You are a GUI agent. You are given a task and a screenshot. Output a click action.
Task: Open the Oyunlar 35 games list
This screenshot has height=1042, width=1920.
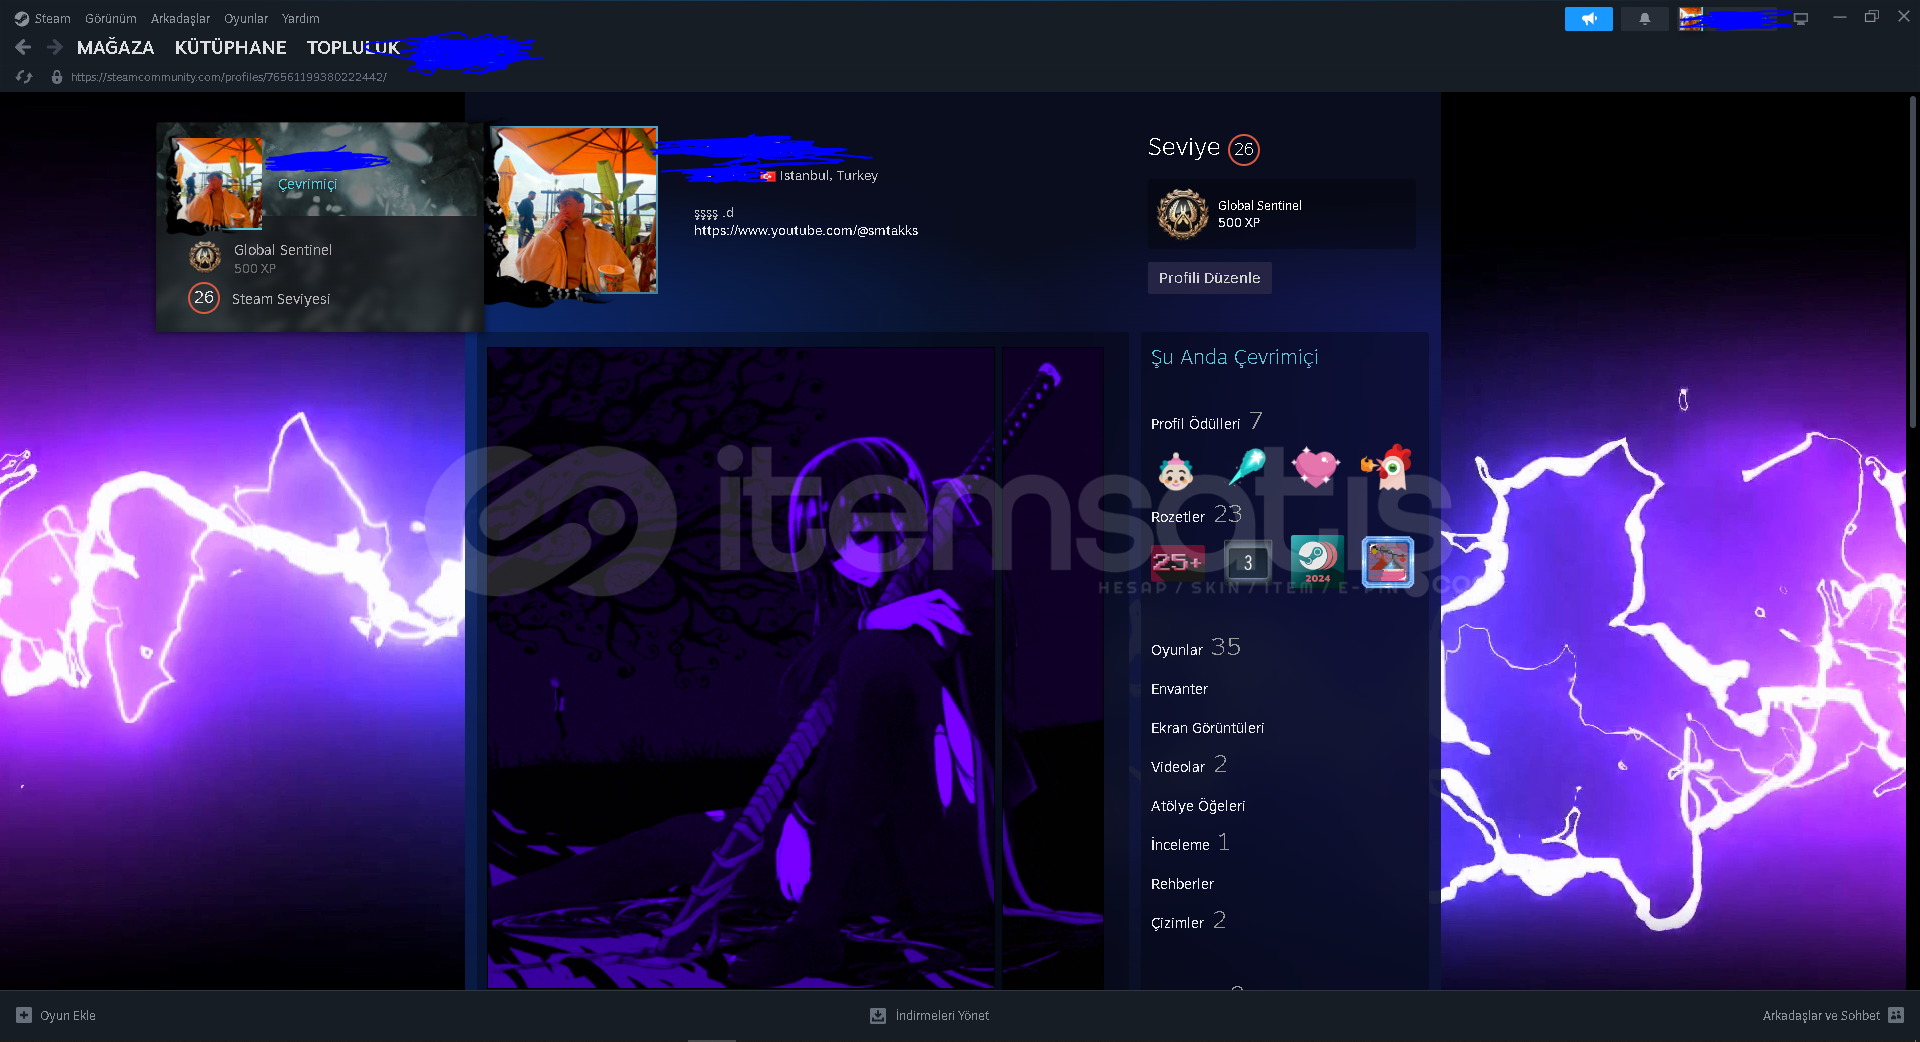click(1196, 648)
